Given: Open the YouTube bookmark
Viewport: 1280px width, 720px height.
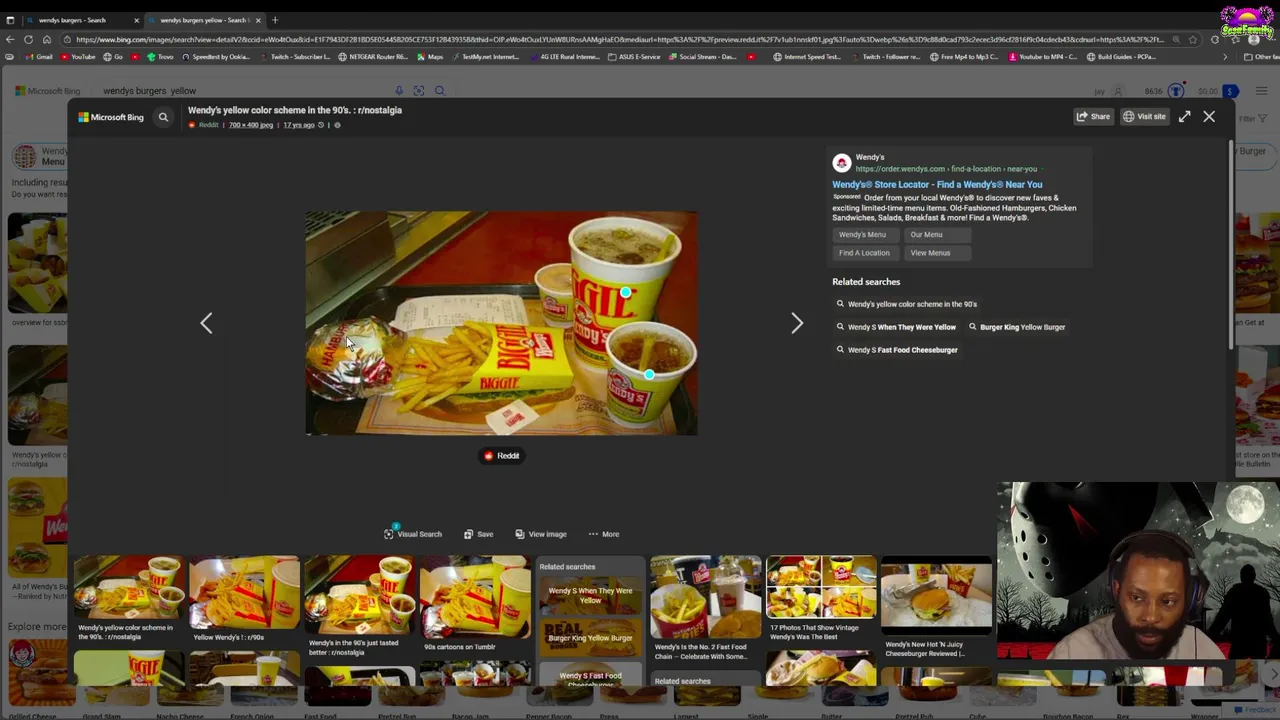Looking at the screenshot, I should pos(78,57).
